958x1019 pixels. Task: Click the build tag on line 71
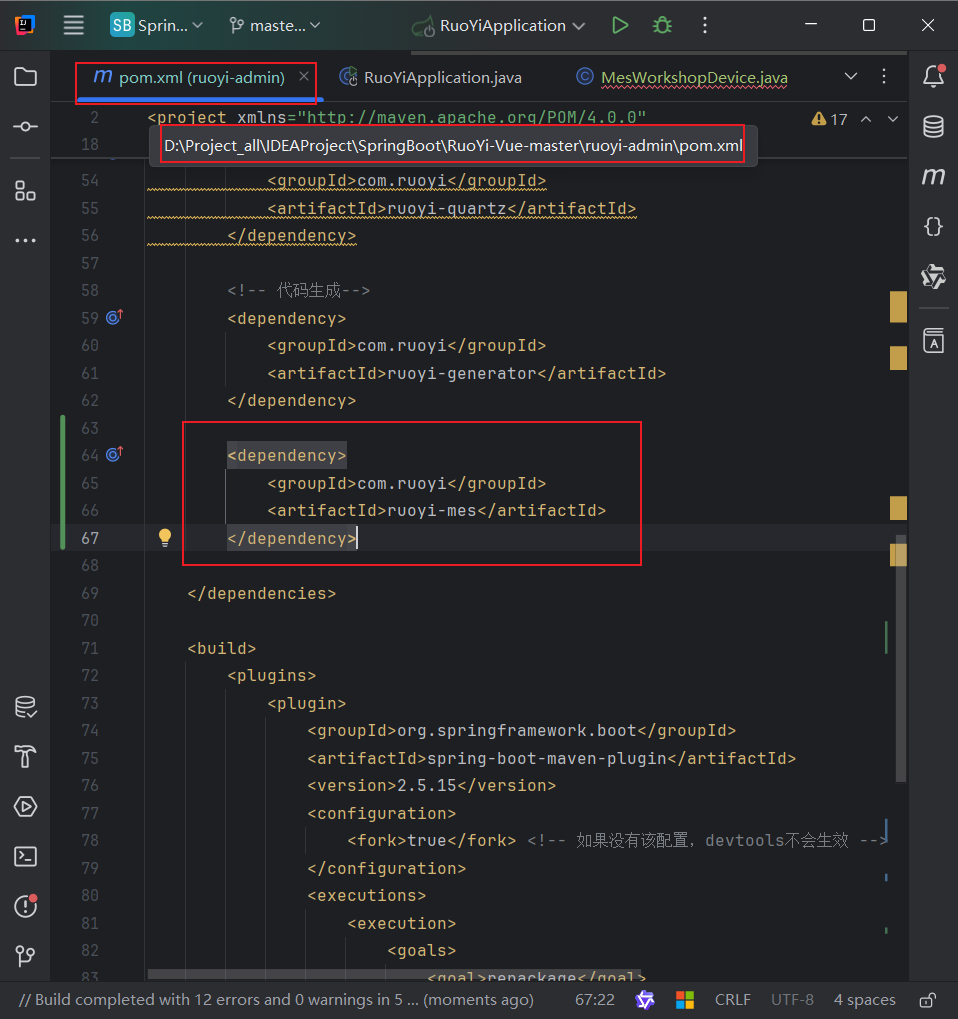tap(222, 649)
